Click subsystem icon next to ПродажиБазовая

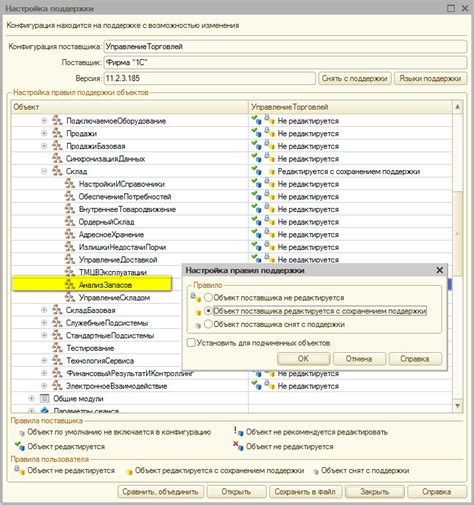[57, 146]
